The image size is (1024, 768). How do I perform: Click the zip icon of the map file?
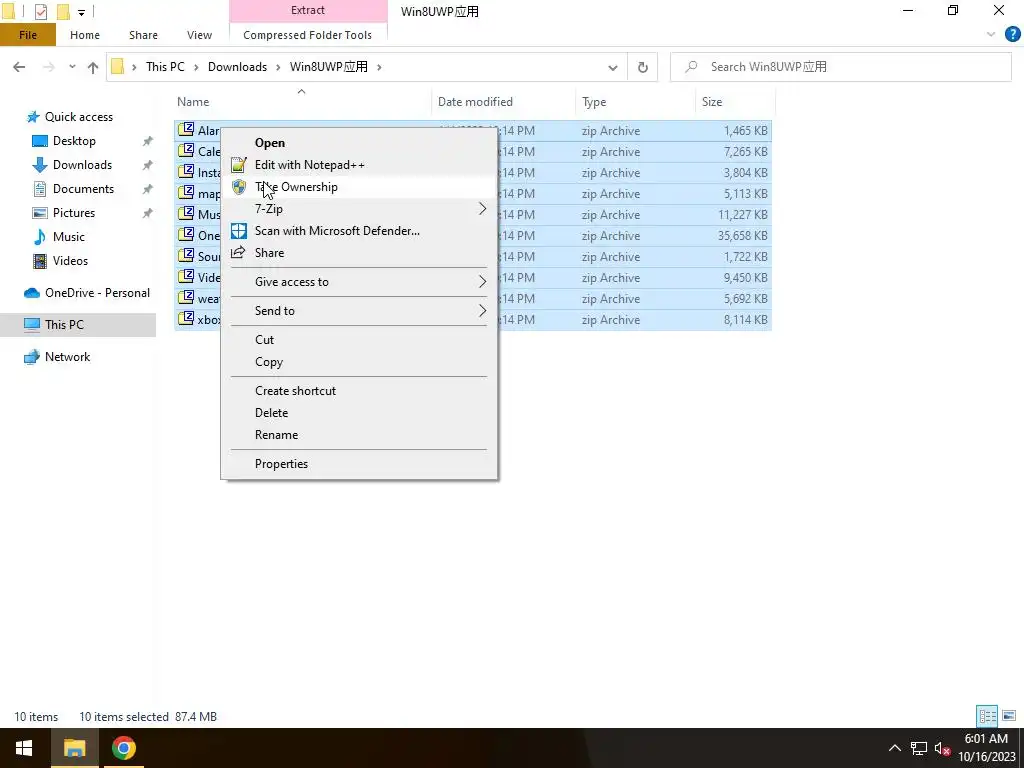186,193
